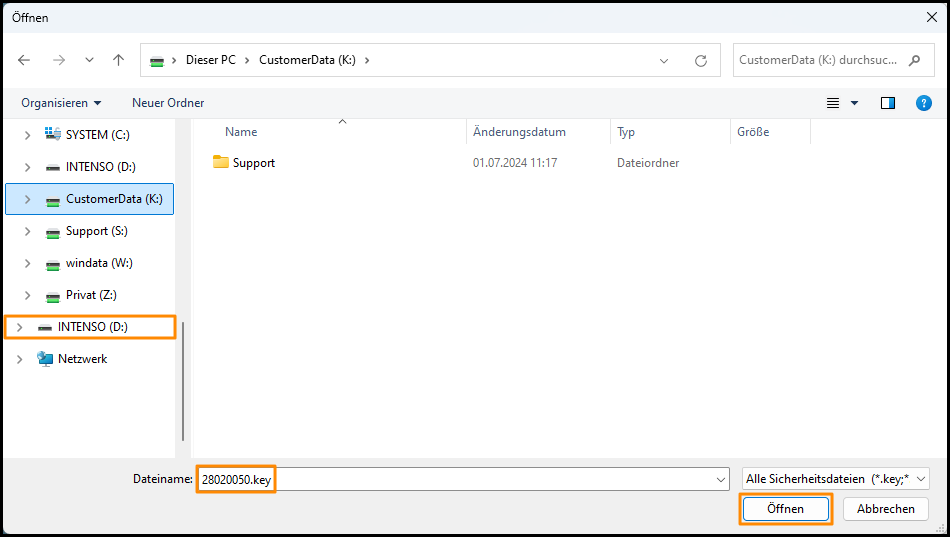Change the view layout icon

tap(833, 103)
